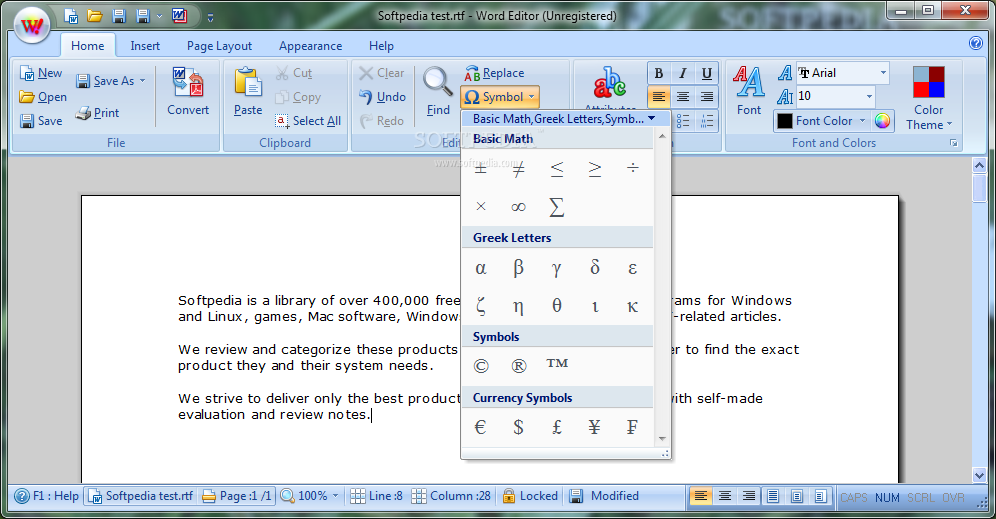Click the Softpedia test.rtf status bar entry

pos(140,496)
